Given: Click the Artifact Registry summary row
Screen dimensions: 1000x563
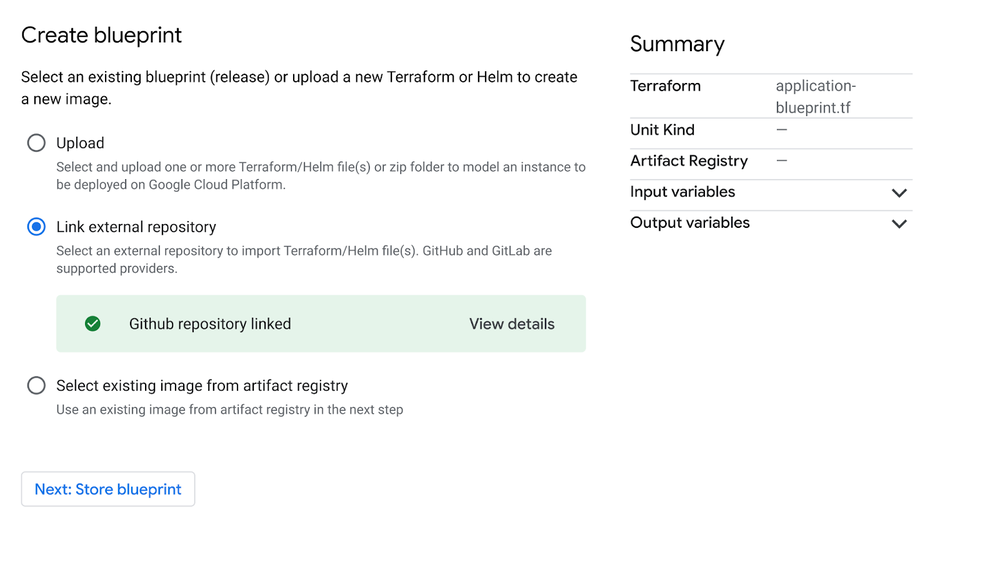Looking at the screenshot, I should pos(771,161).
